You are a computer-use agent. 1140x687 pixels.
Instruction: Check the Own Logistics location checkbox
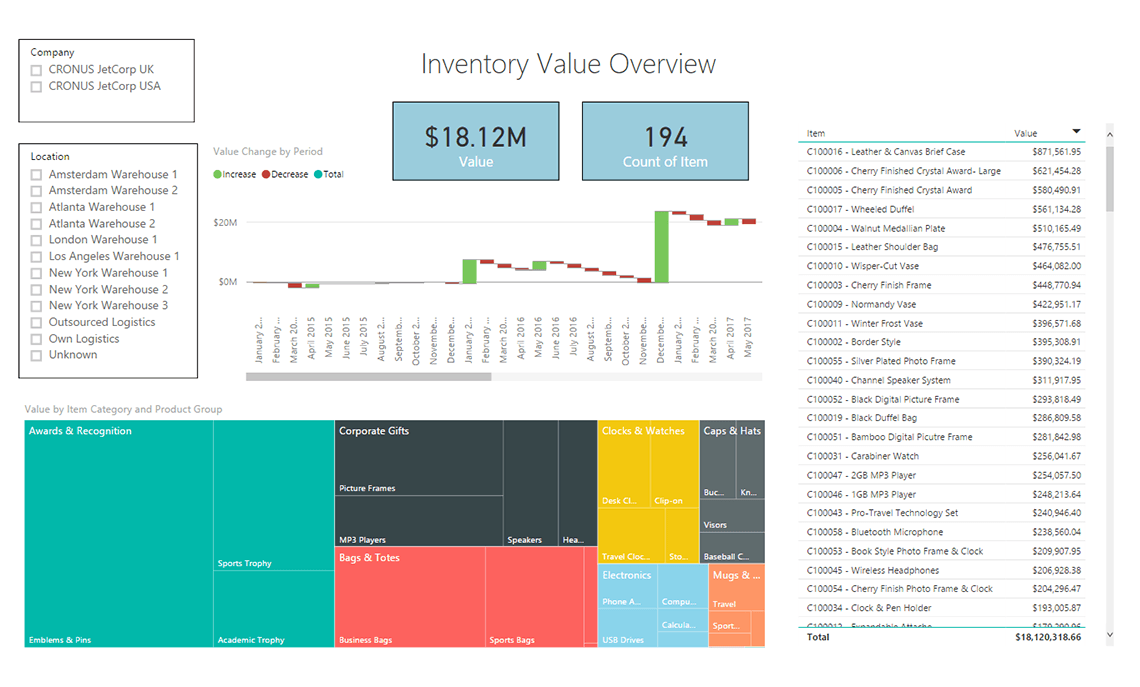(x=36, y=340)
